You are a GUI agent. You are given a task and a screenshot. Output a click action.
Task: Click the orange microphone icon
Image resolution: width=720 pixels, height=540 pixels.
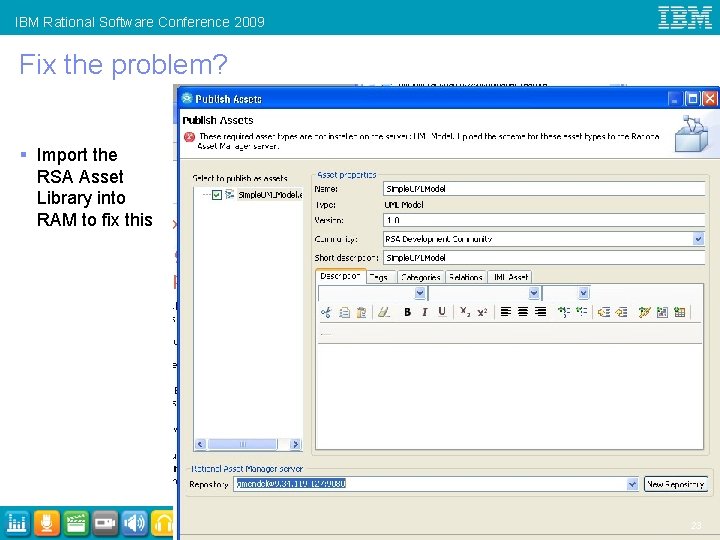pos(46,523)
